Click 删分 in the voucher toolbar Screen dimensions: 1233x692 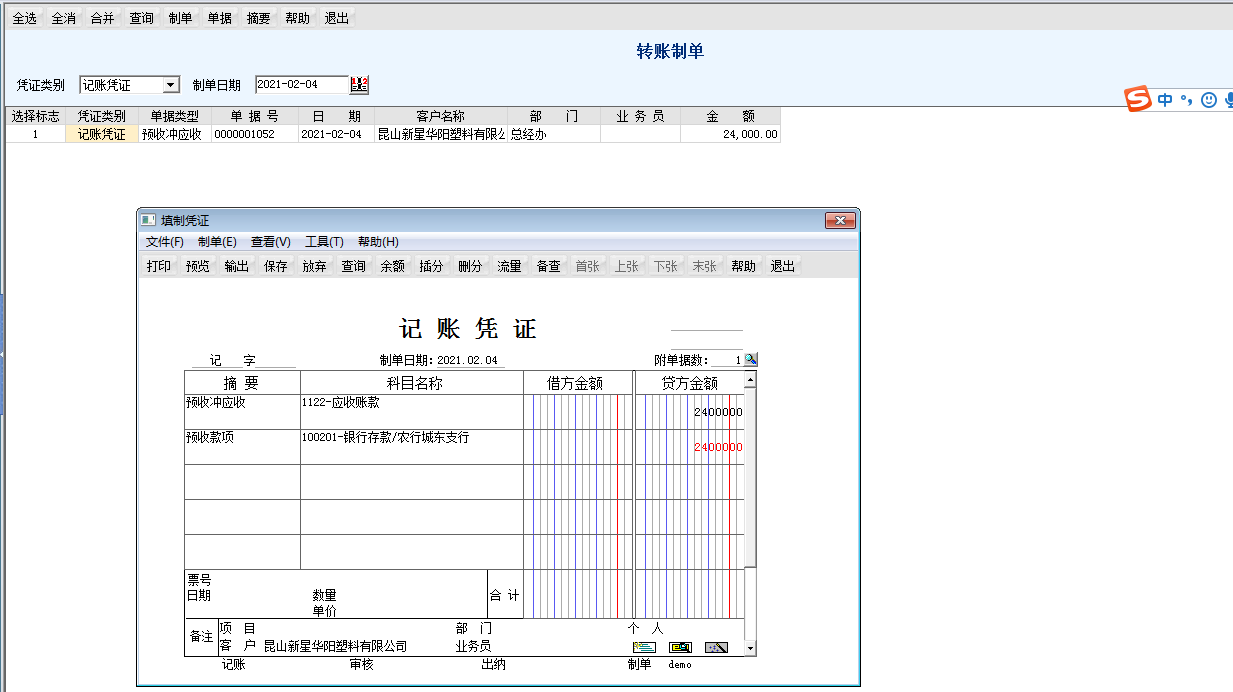click(471, 266)
